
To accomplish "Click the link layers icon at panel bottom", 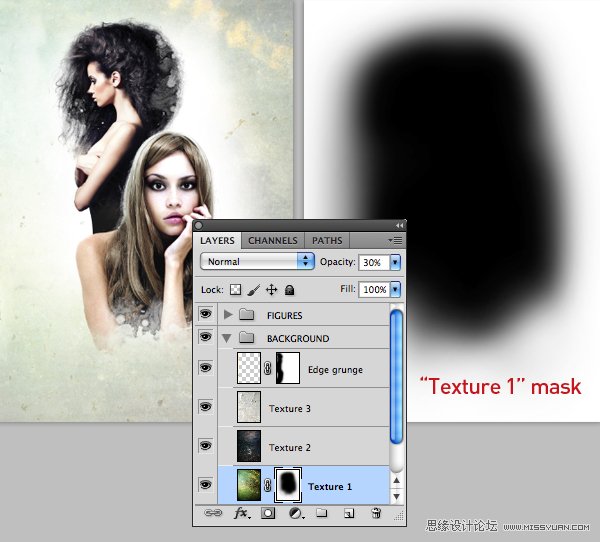I will 213,513.
